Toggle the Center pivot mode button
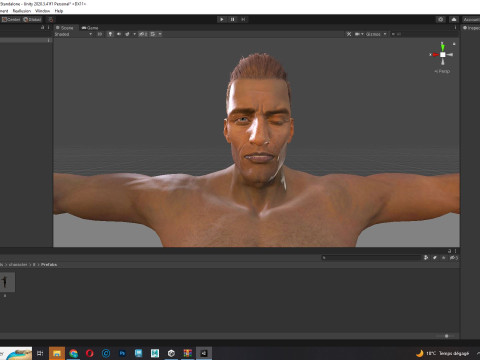The width and height of the screenshot is (480, 360). pyautogui.click(x=11, y=19)
